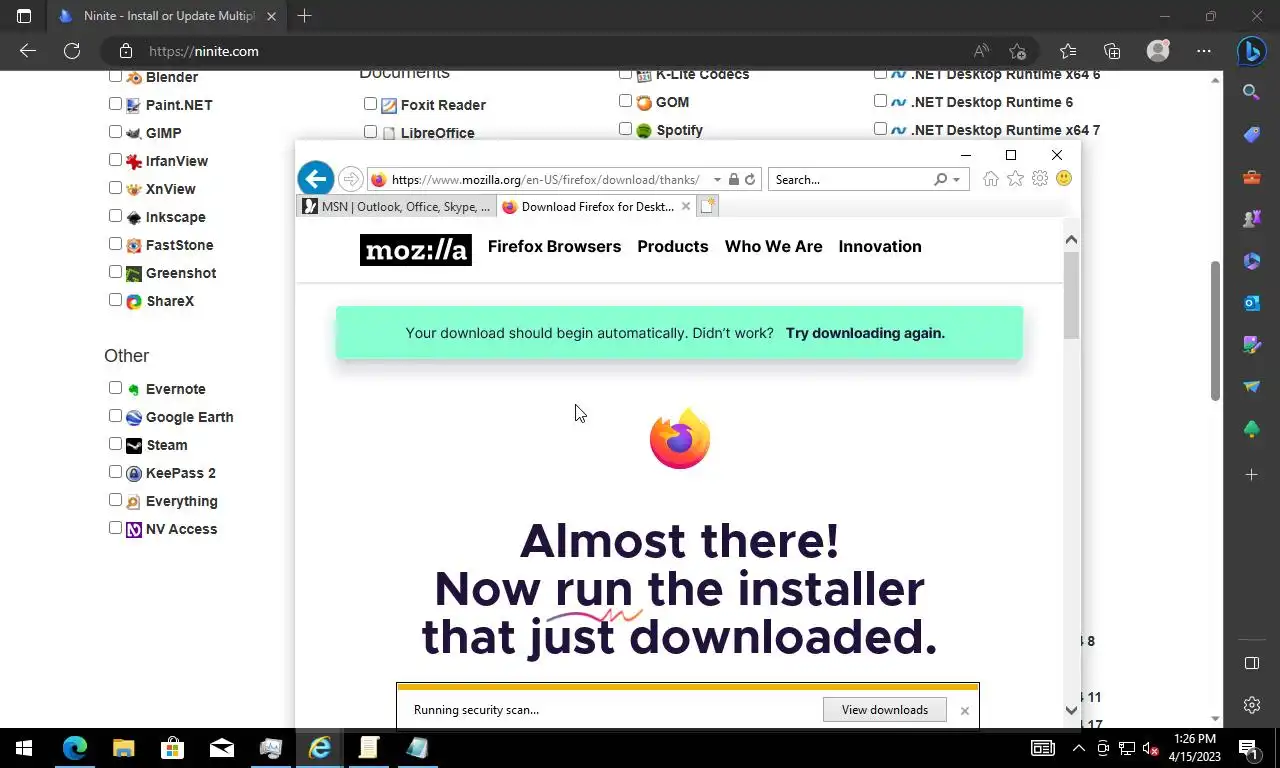Open the Edge sidebar Search icon
1280x768 pixels.
[1251, 92]
